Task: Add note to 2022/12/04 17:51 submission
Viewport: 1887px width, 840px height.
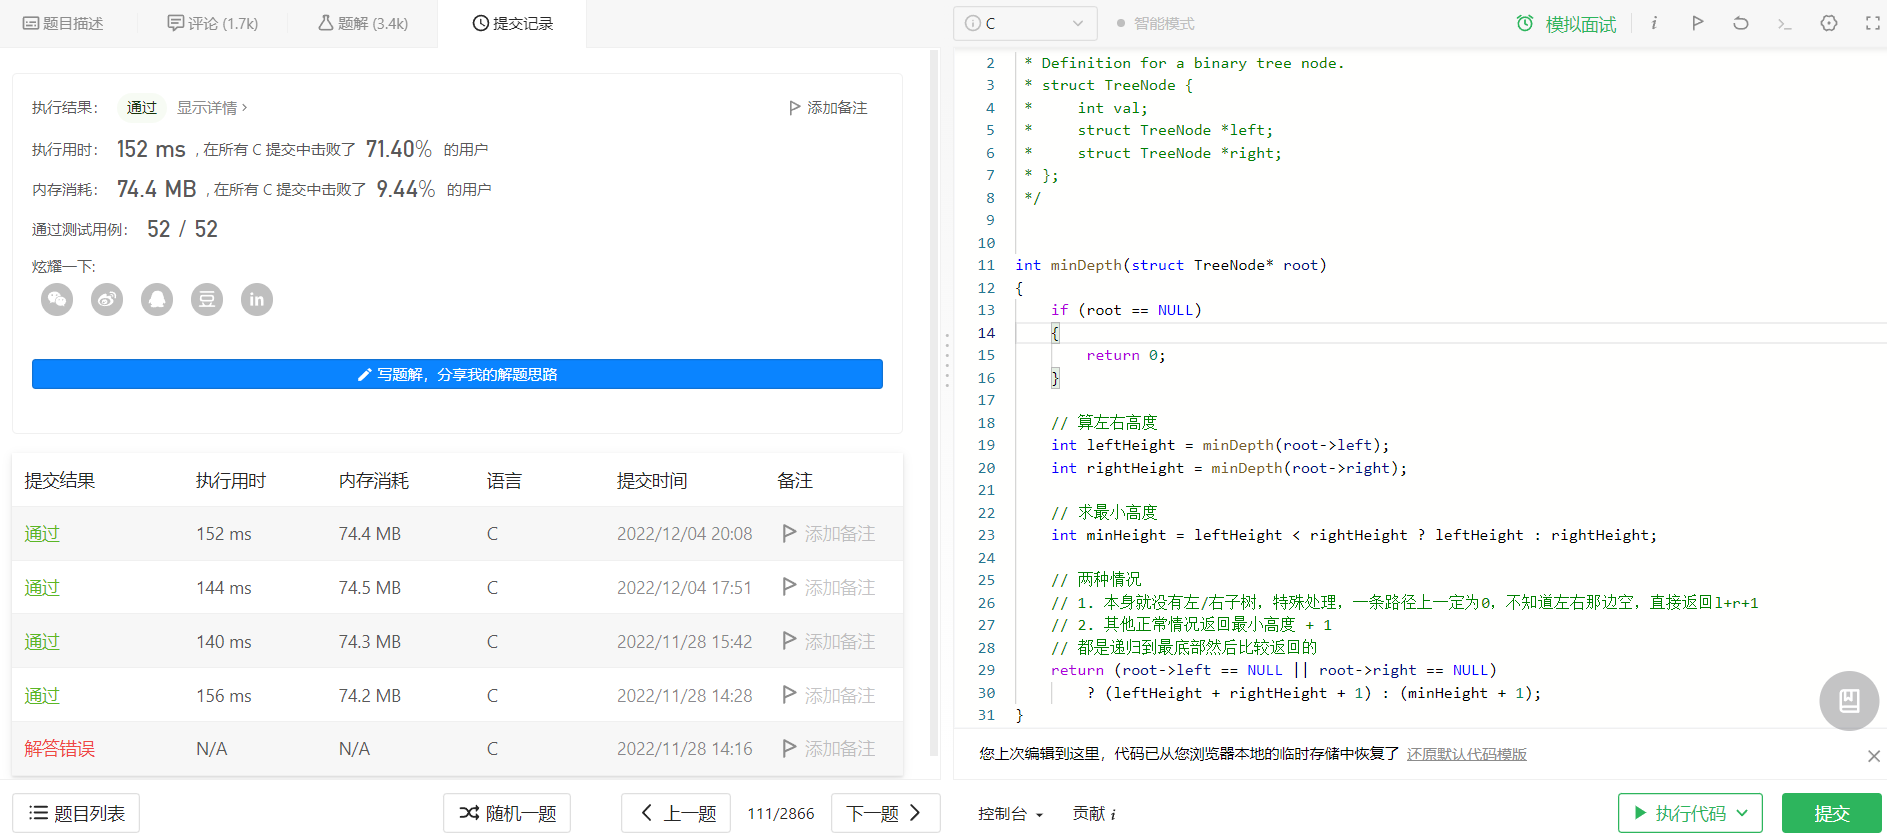Action: [x=829, y=588]
